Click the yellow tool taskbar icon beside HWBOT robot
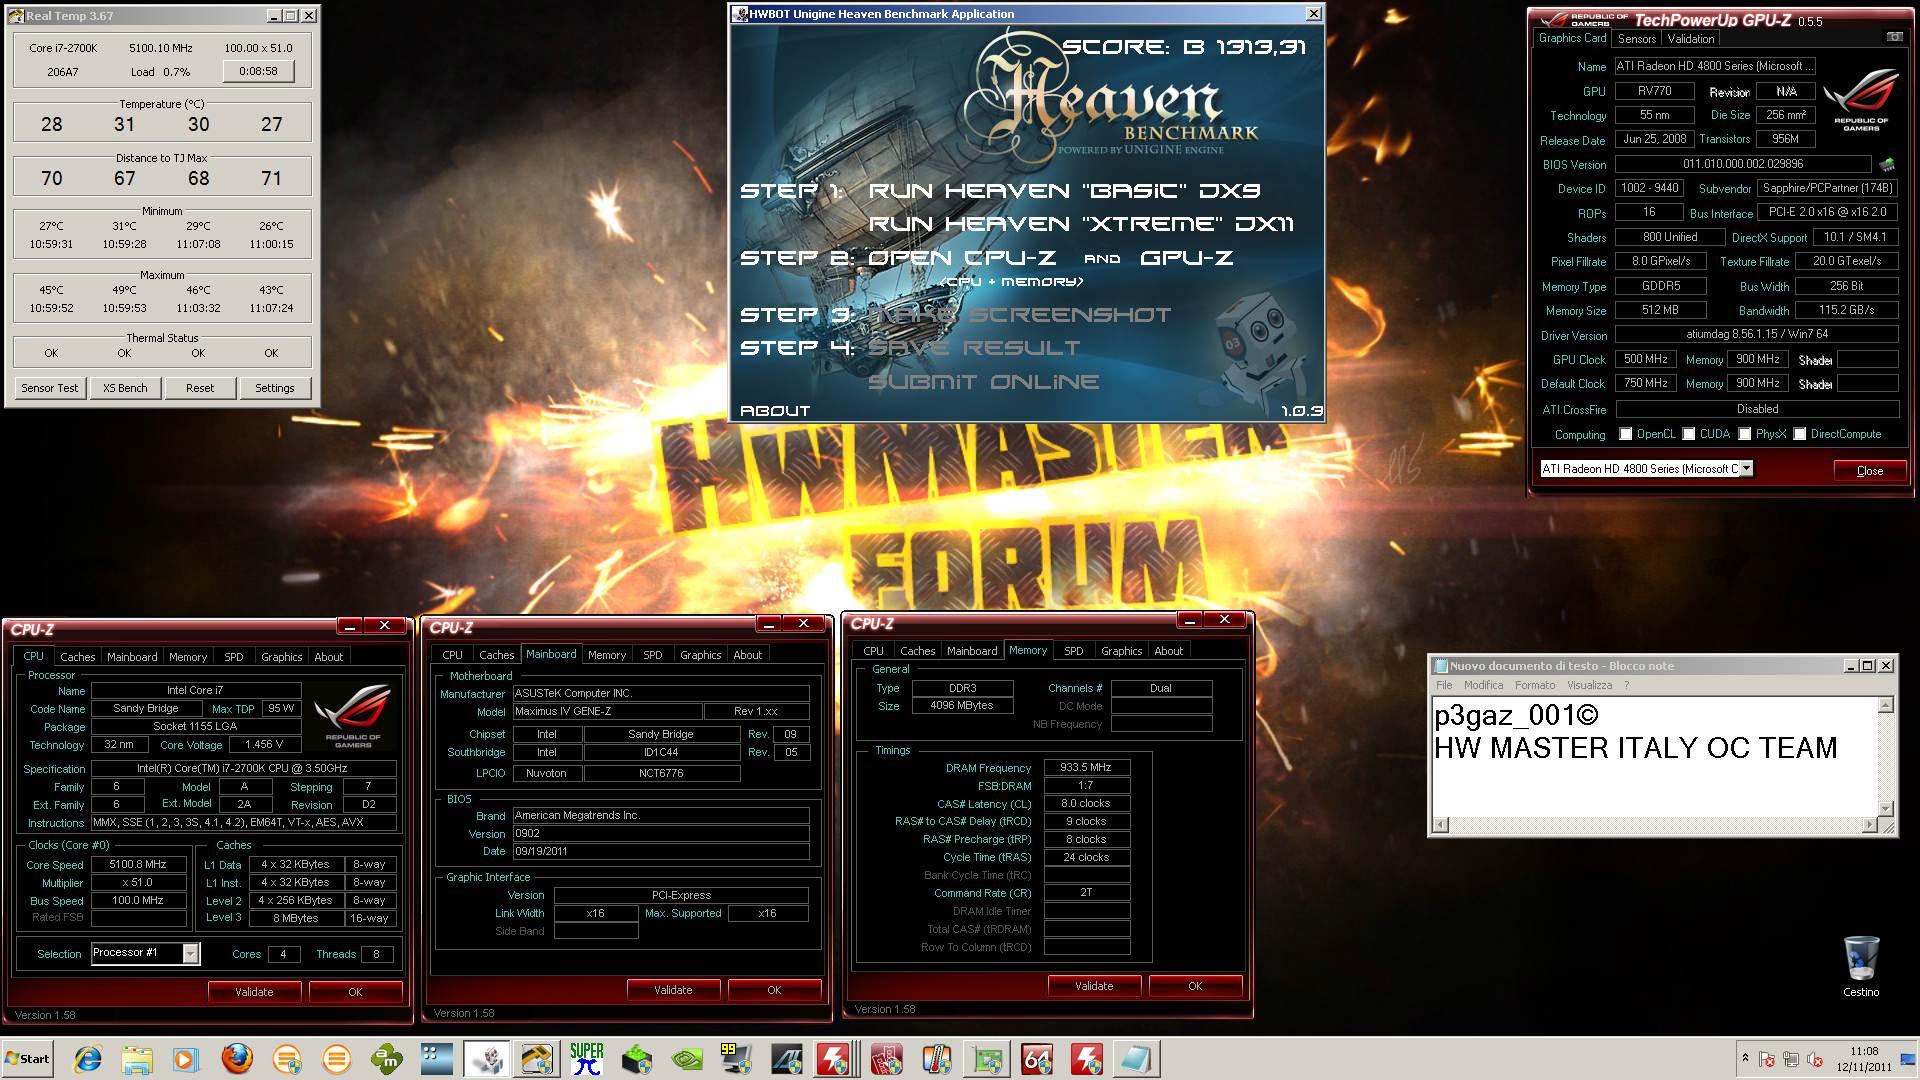Screen dimensions: 1920x1080 pos(537,1059)
